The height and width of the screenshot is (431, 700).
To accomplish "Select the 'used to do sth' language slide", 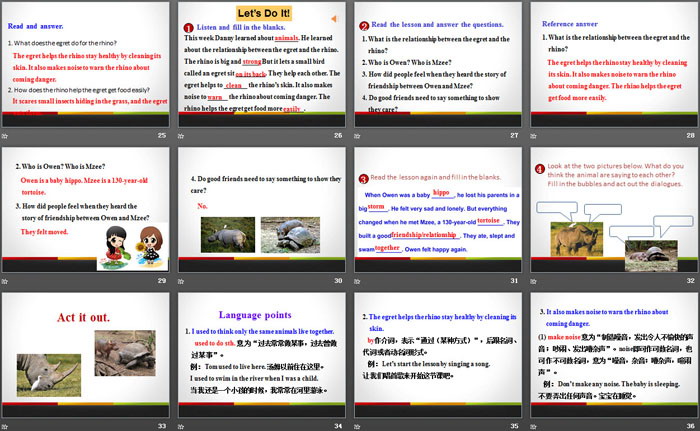I will (262, 355).
